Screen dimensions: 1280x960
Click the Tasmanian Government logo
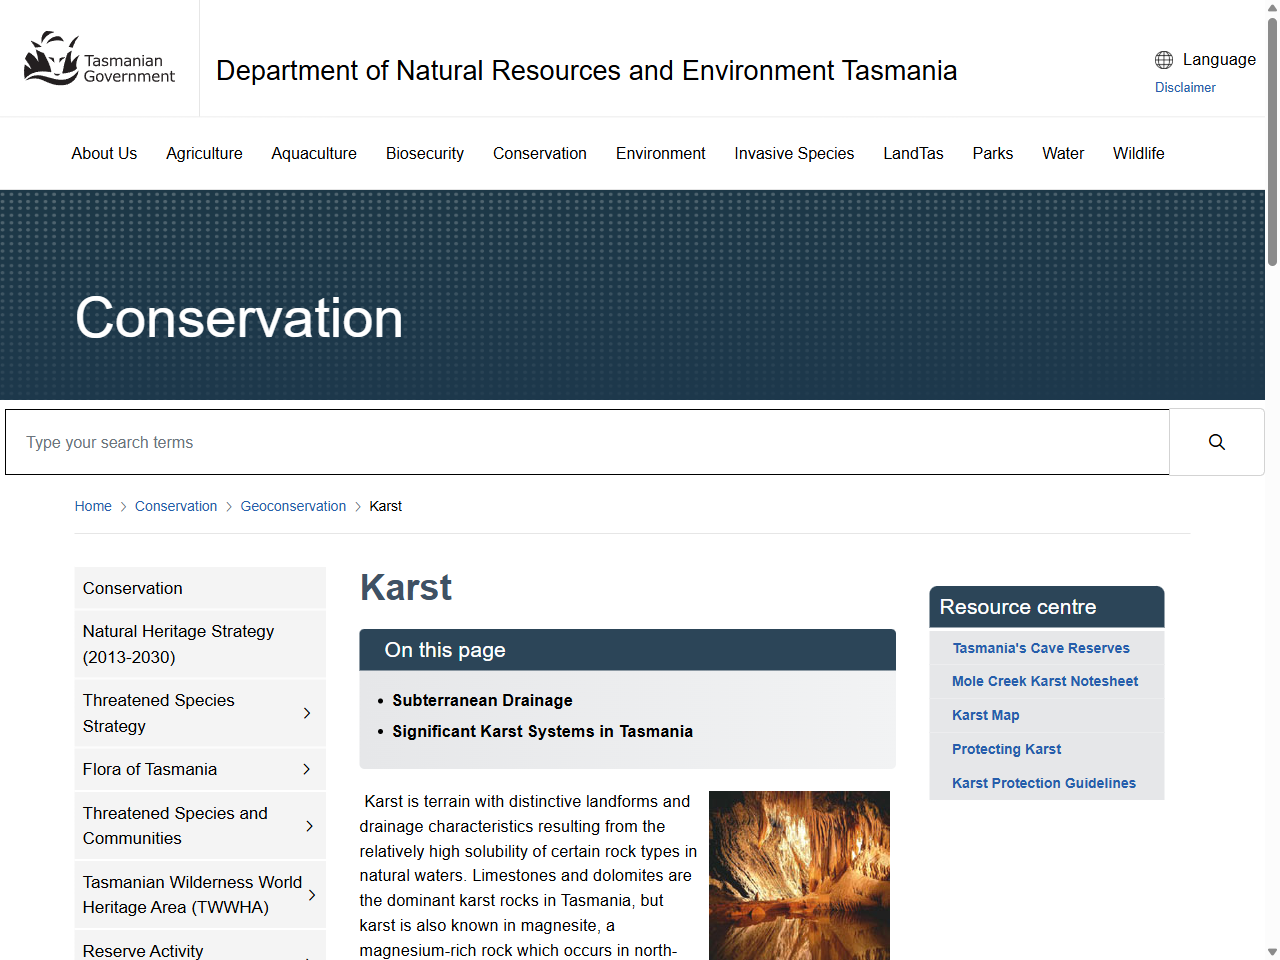[99, 58]
